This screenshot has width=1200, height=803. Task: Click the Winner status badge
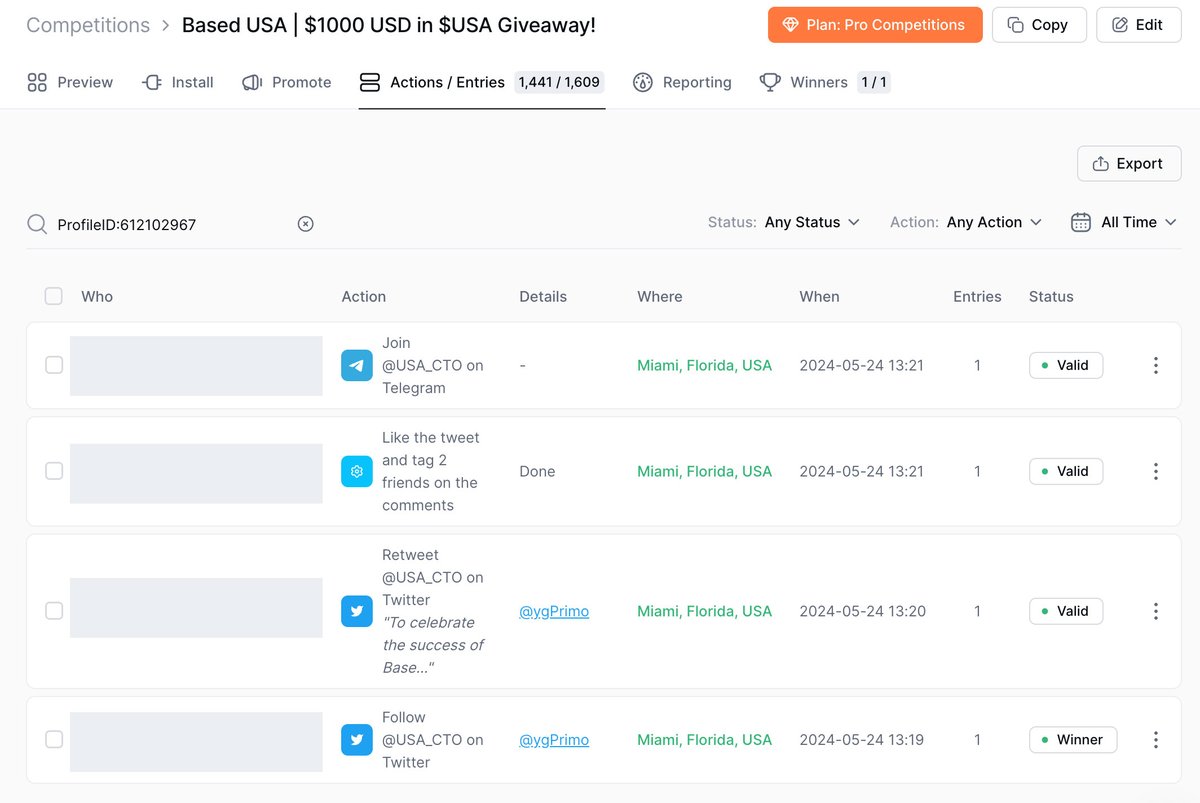click(x=1073, y=740)
